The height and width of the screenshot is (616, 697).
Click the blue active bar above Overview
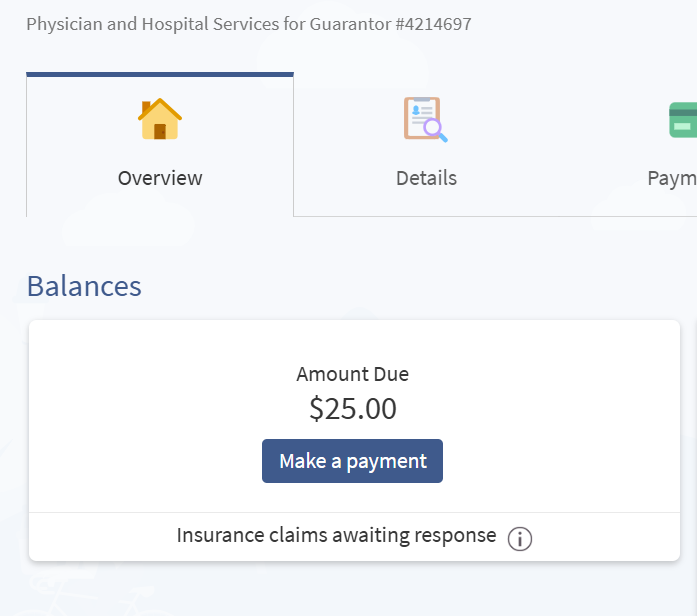[160, 74]
